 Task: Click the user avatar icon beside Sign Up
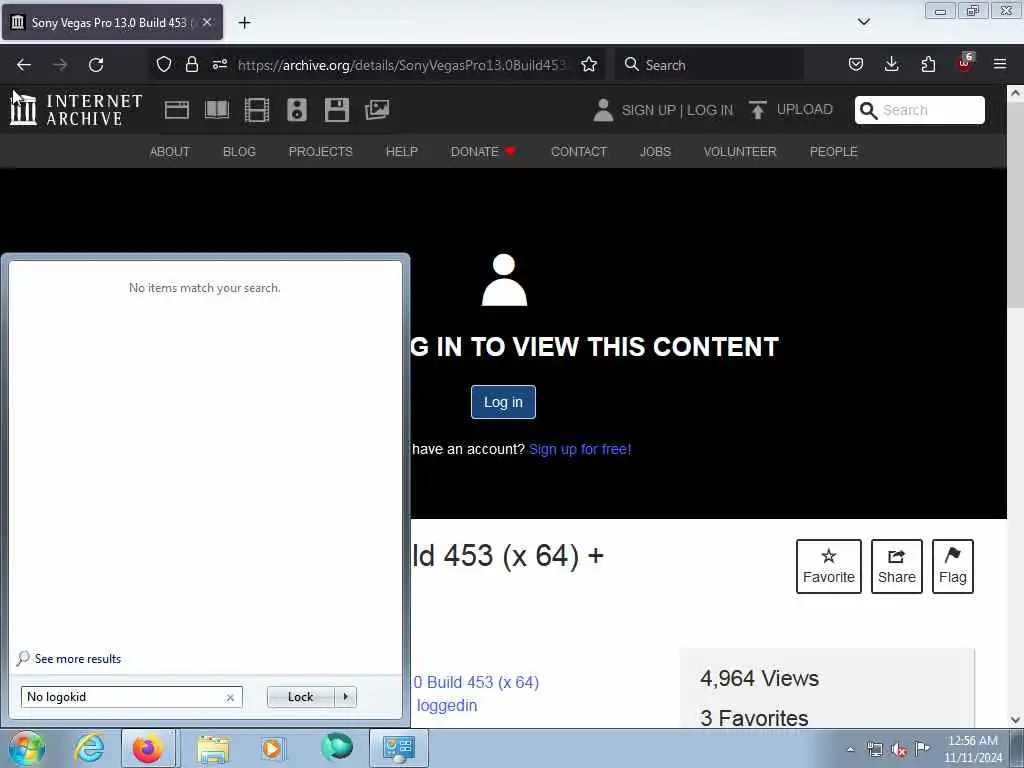(603, 110)
